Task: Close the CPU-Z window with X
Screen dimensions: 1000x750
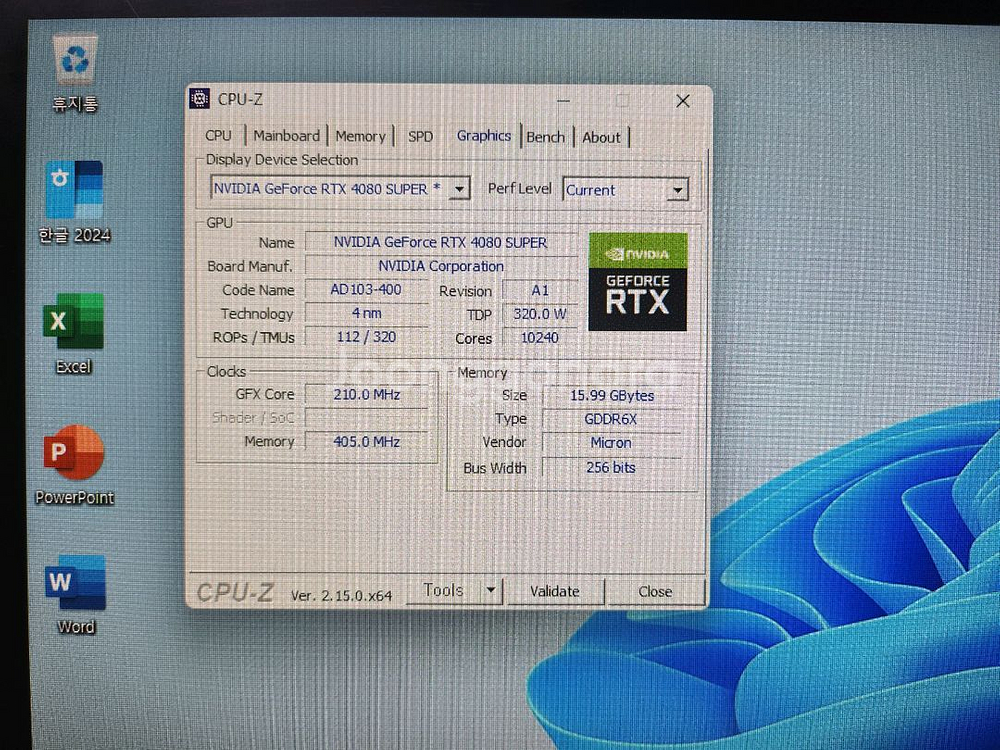Action: click(x=682, y=101)
